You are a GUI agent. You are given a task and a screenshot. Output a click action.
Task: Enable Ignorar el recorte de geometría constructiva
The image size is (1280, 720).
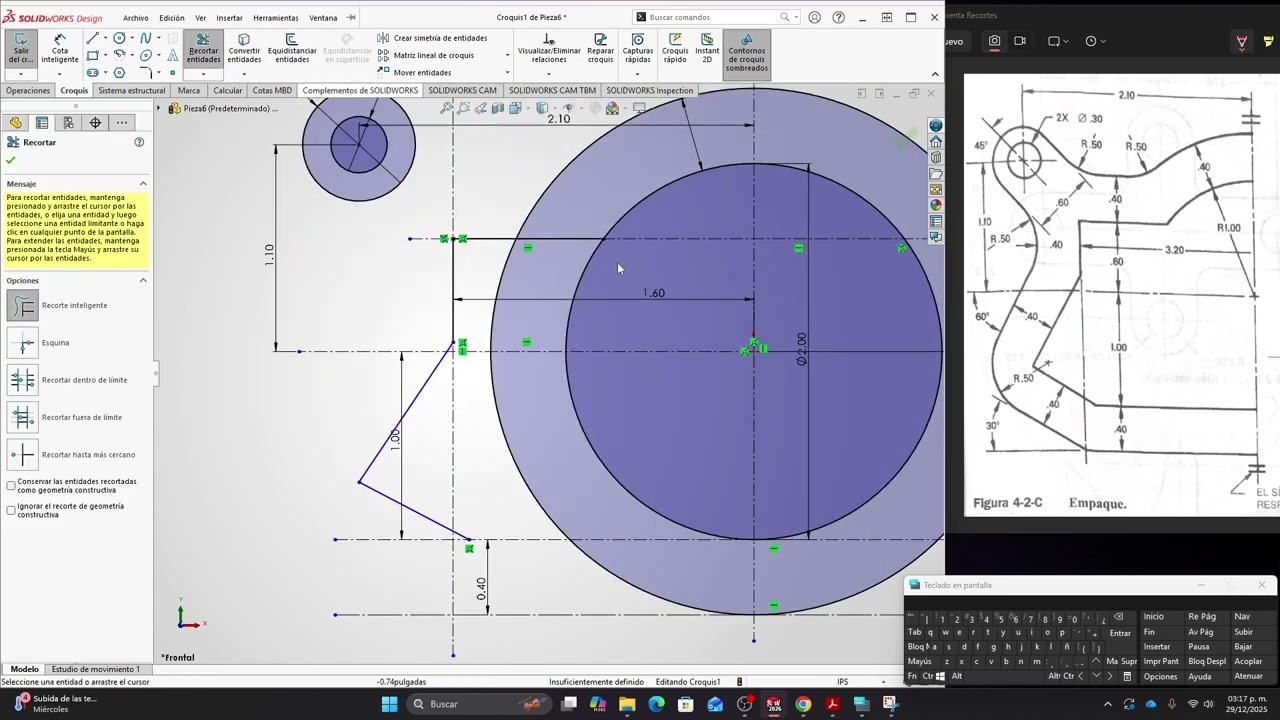(11, 510)
